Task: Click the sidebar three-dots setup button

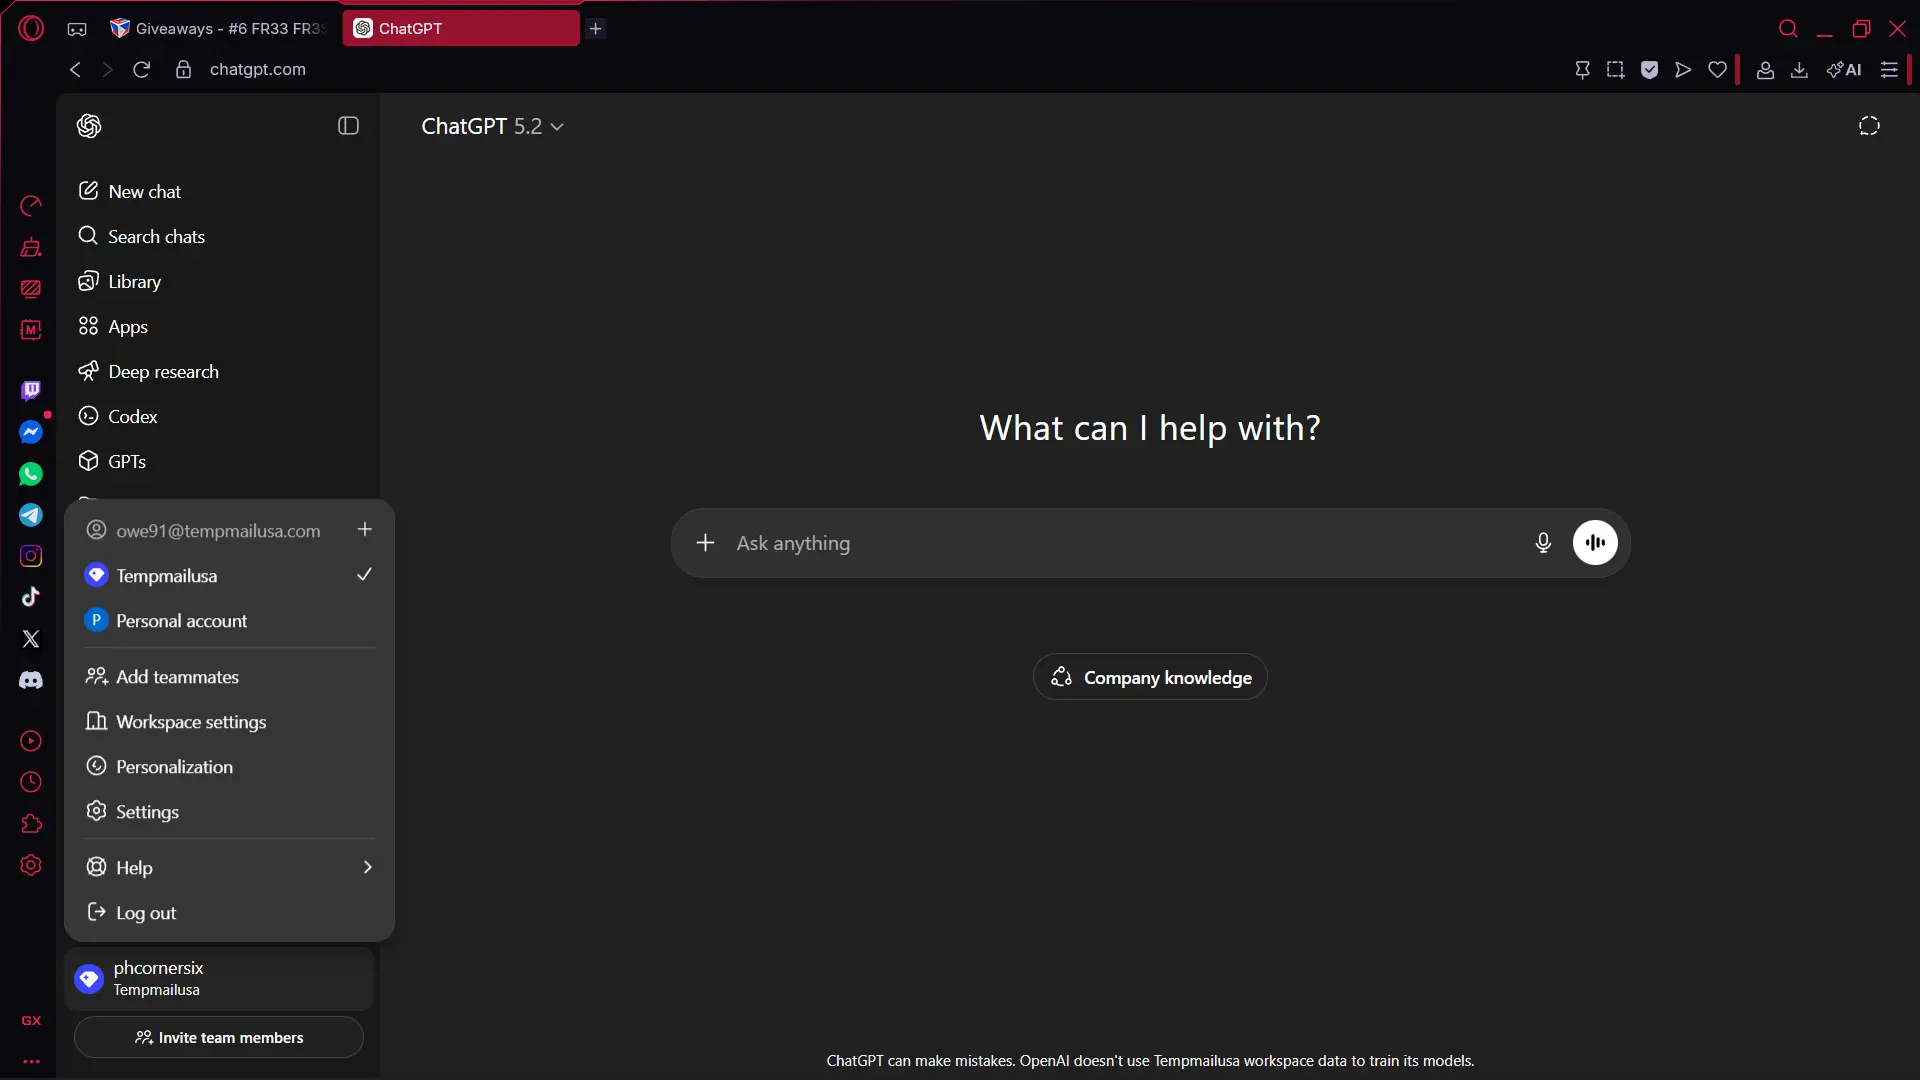Action: 31,1062
